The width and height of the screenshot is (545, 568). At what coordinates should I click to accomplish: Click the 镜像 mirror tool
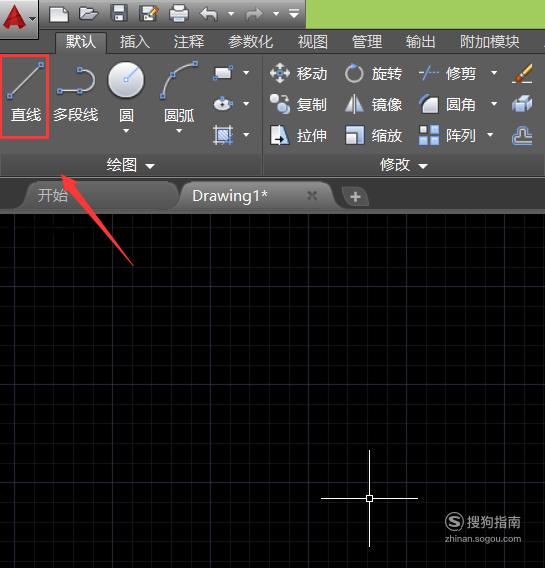tap(373, 104)
